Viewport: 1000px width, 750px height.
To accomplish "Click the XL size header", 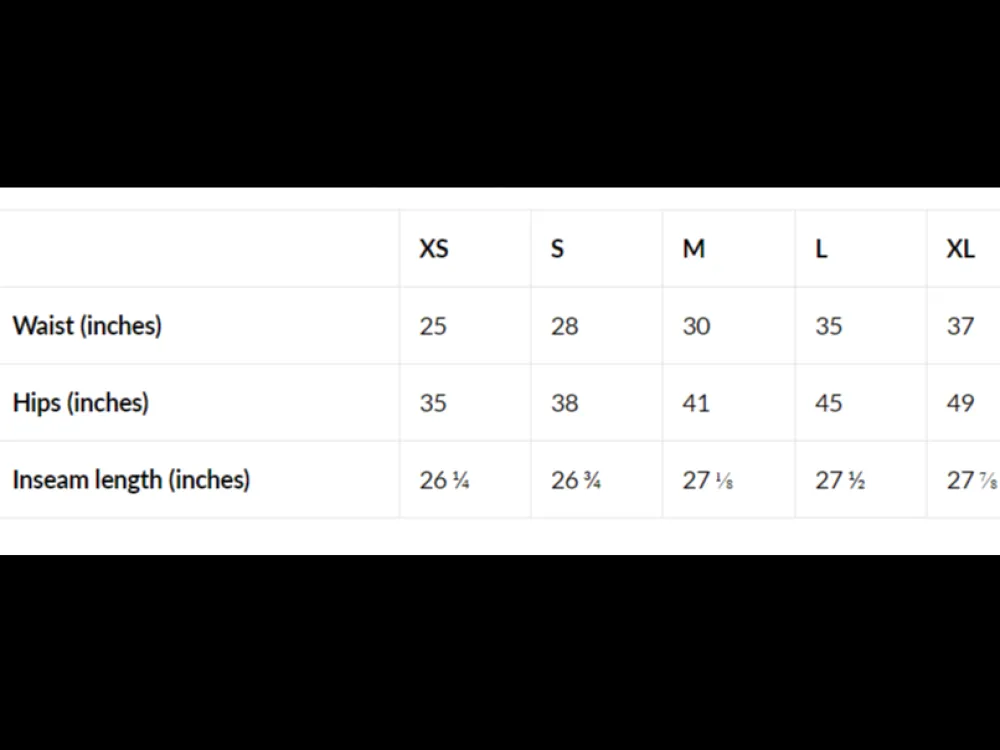I will (960, 249).
